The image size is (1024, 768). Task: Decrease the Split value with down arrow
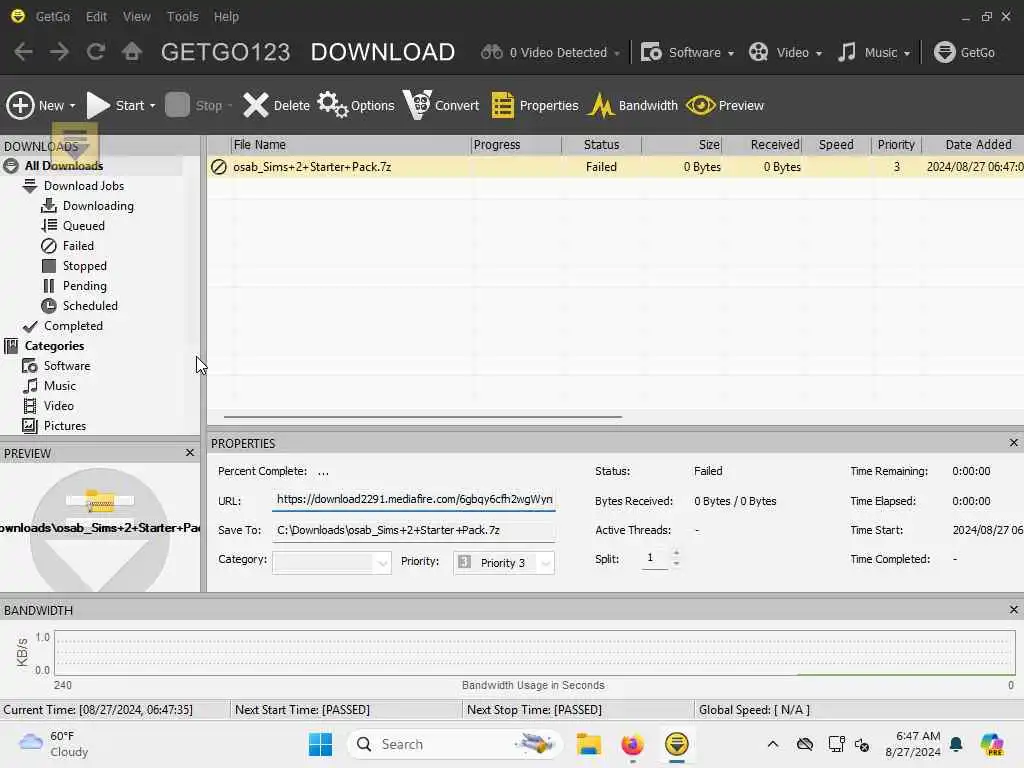pos(677,564)
